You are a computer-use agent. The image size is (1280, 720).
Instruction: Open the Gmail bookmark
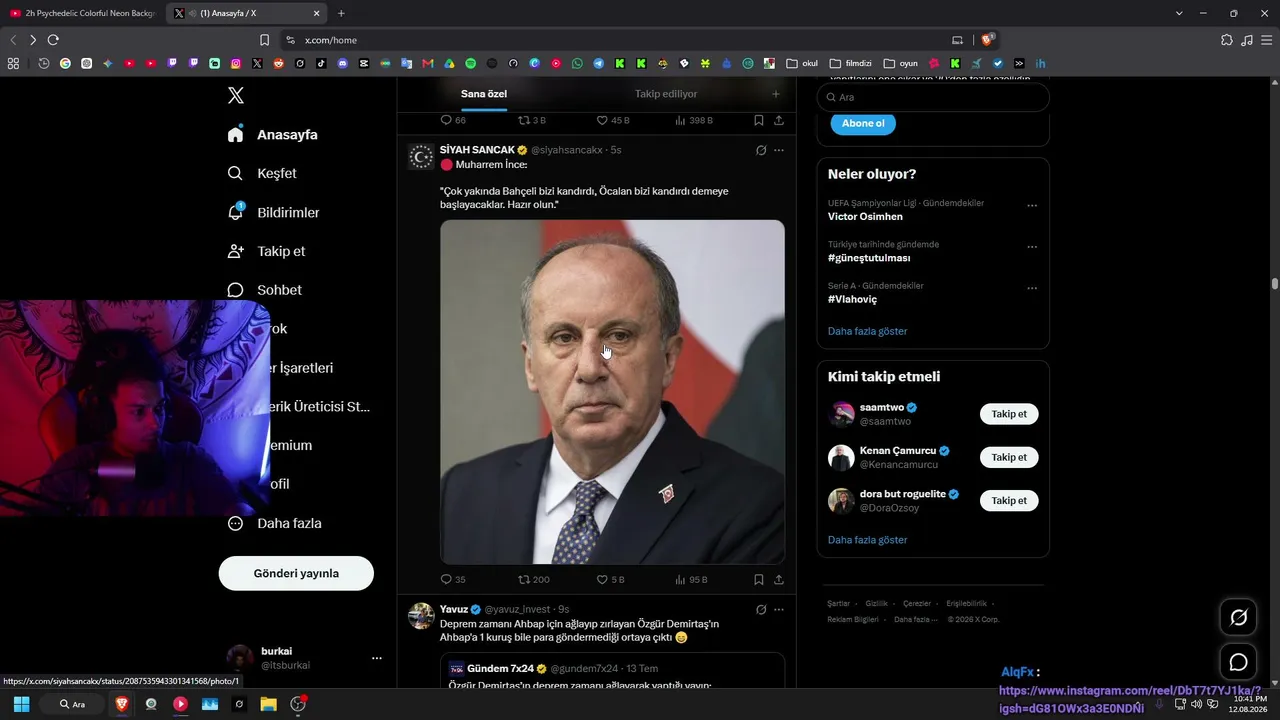428,63
